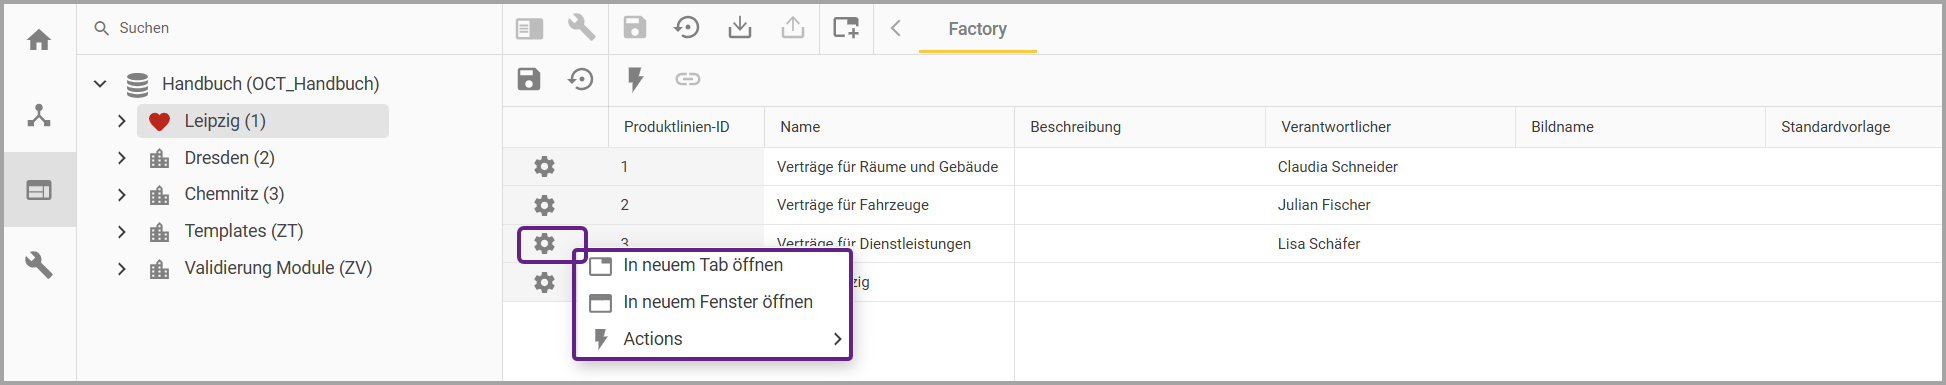Select Handbuch (OCT_Handbuch) in tree
The width and height of the screenshot is (1946, 385).
pyautogui.click(x=271, y=84)
